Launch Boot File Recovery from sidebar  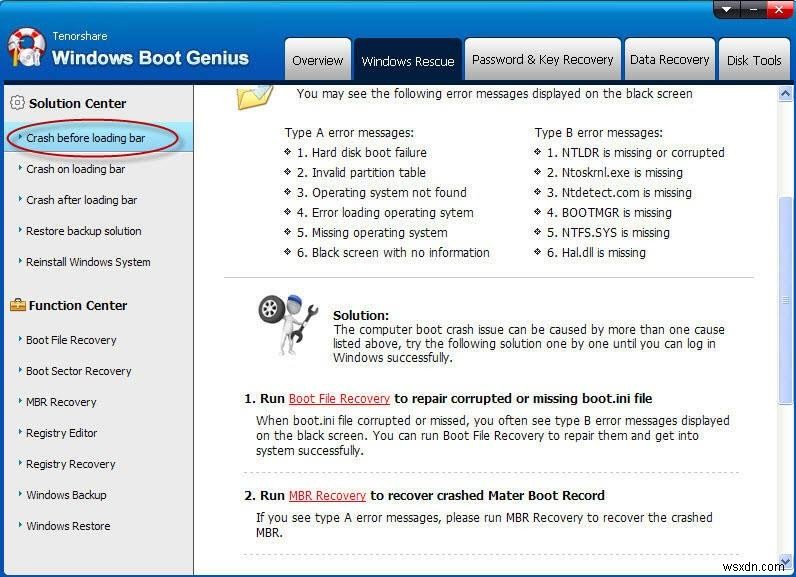[x=71, y=340]
